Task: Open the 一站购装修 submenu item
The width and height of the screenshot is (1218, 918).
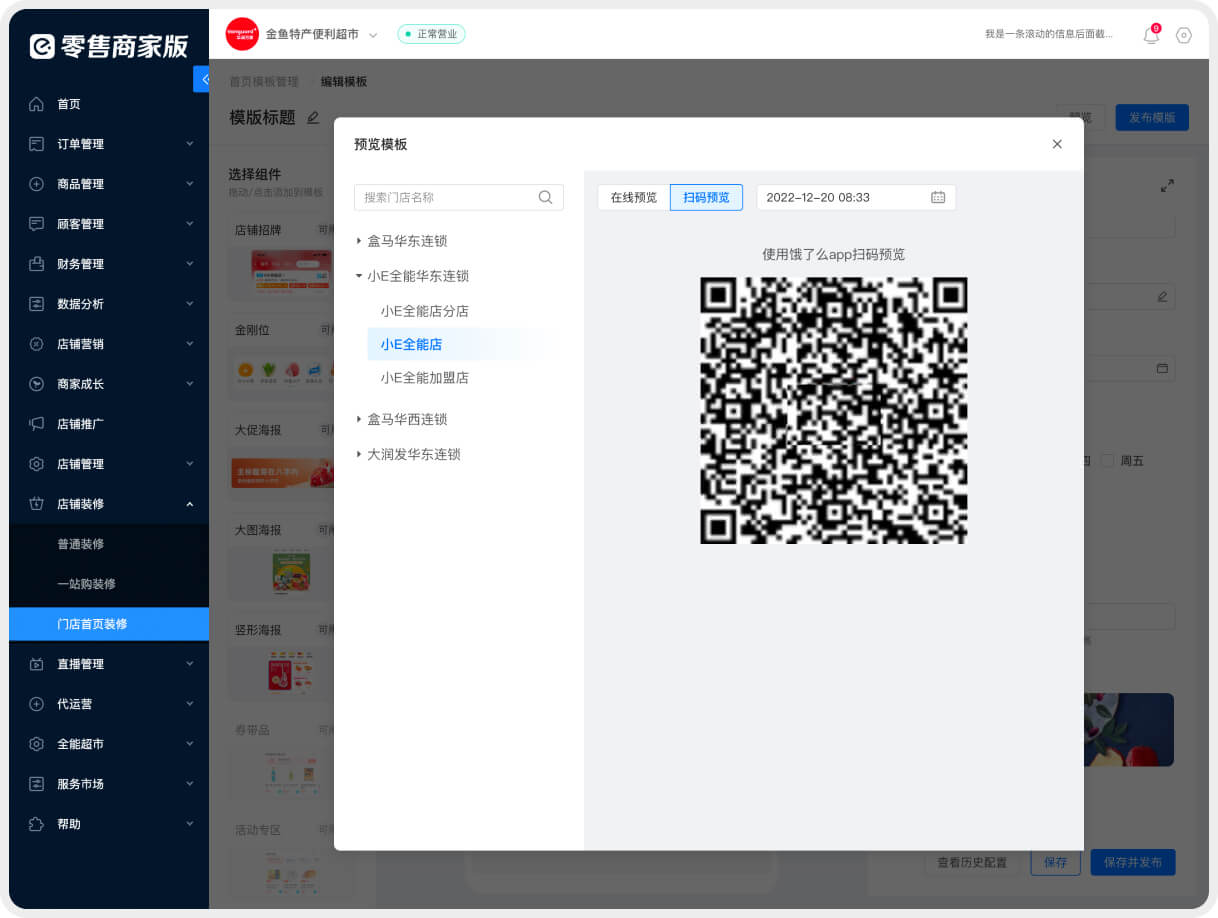Action: (x=109, y=584)
